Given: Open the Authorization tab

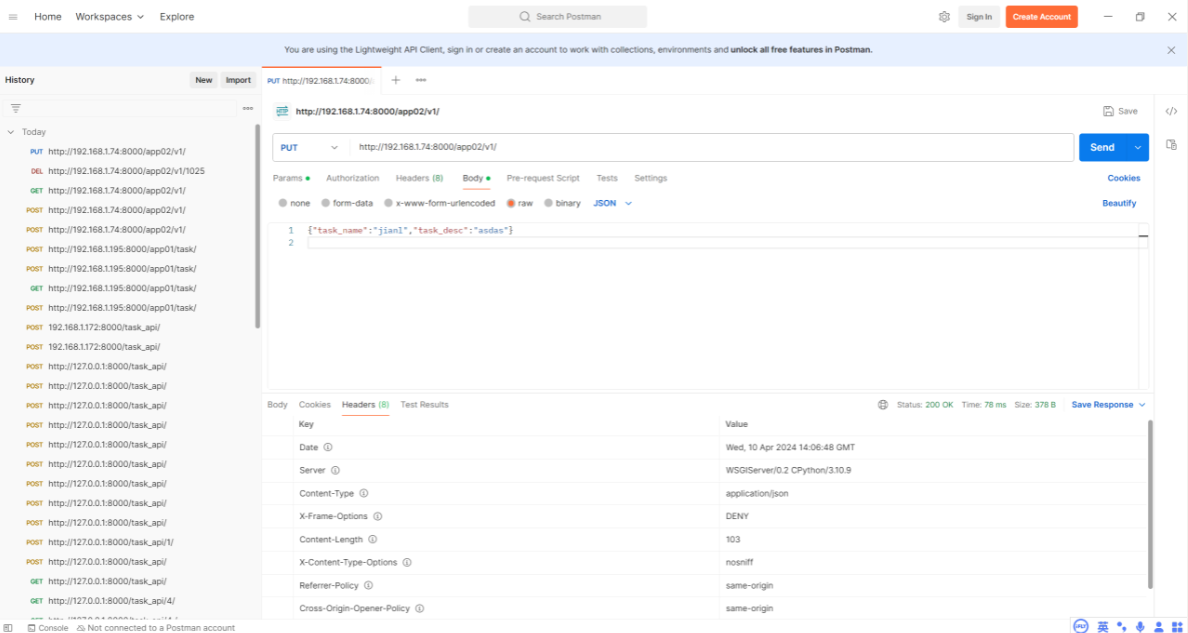Looking at the screenshot, I should coord(352,178).
